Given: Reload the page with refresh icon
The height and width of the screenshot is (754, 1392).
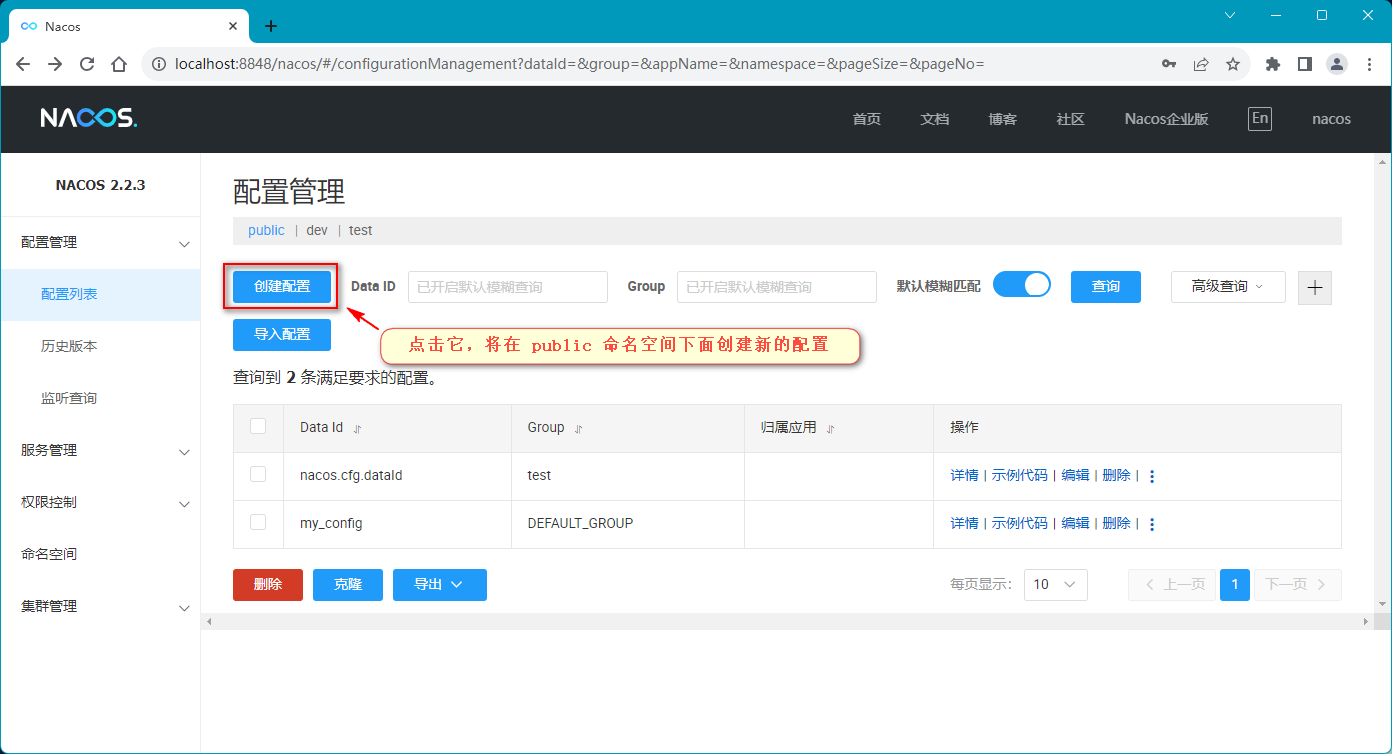Looking at the screenshot, I should coord(87,64).
